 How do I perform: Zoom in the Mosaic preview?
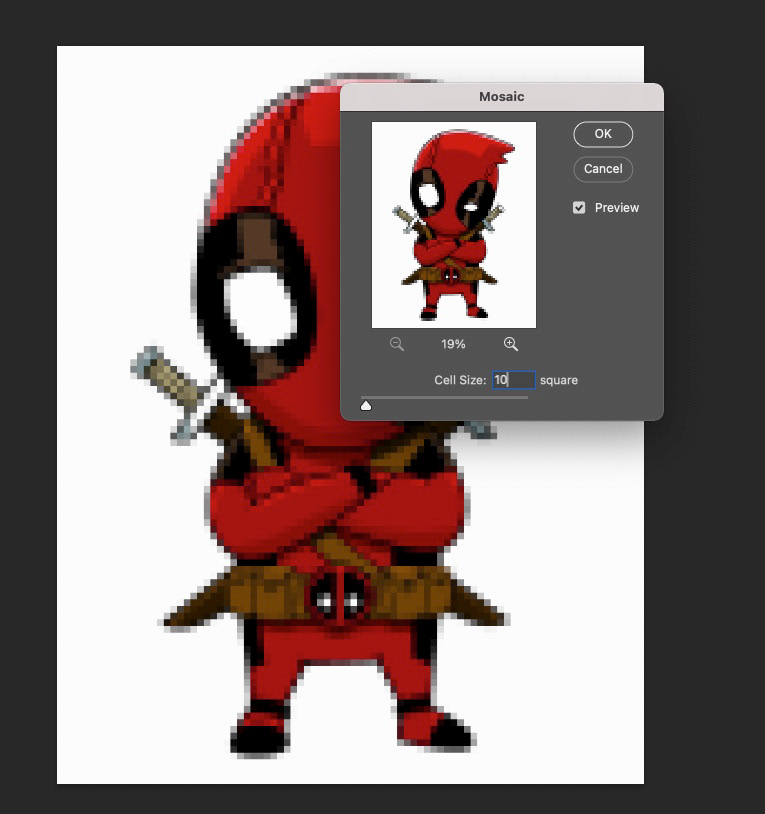pos(510,344)
